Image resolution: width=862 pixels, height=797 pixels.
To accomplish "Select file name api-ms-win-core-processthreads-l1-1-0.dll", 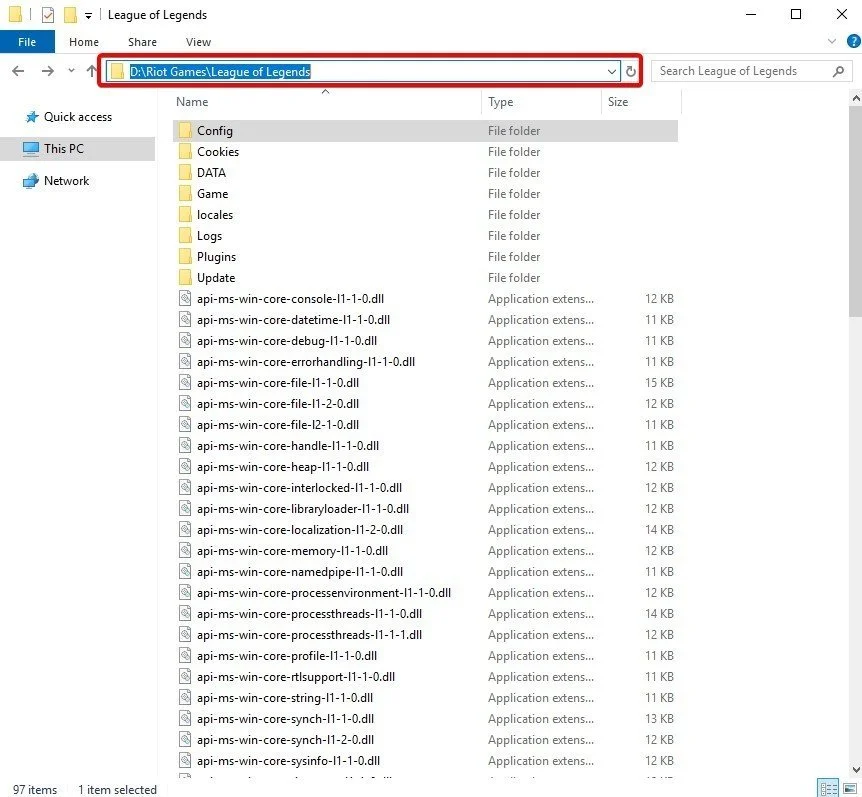I will 309,613.
